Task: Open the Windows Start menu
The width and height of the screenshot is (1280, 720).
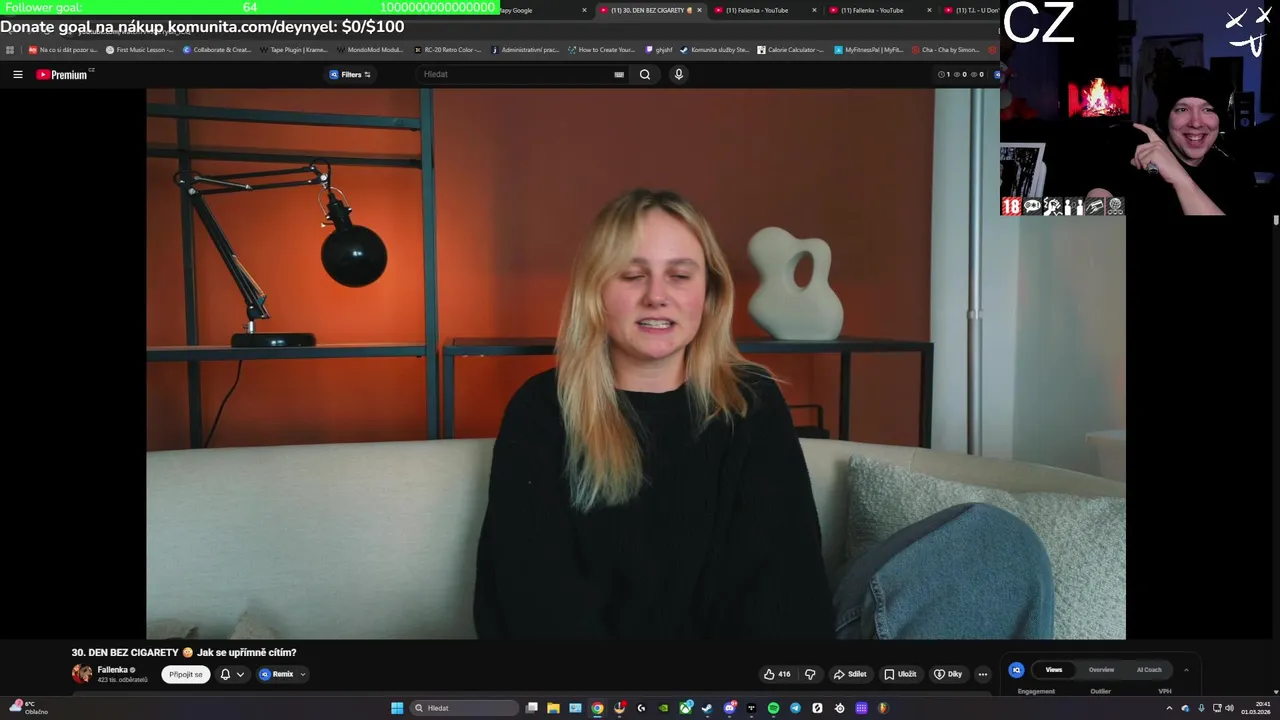Action: (397, 708)
